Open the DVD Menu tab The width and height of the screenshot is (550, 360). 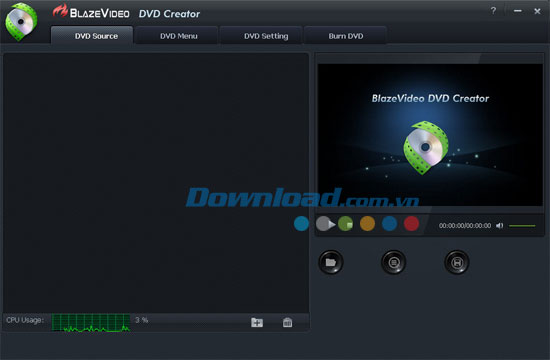177,35
